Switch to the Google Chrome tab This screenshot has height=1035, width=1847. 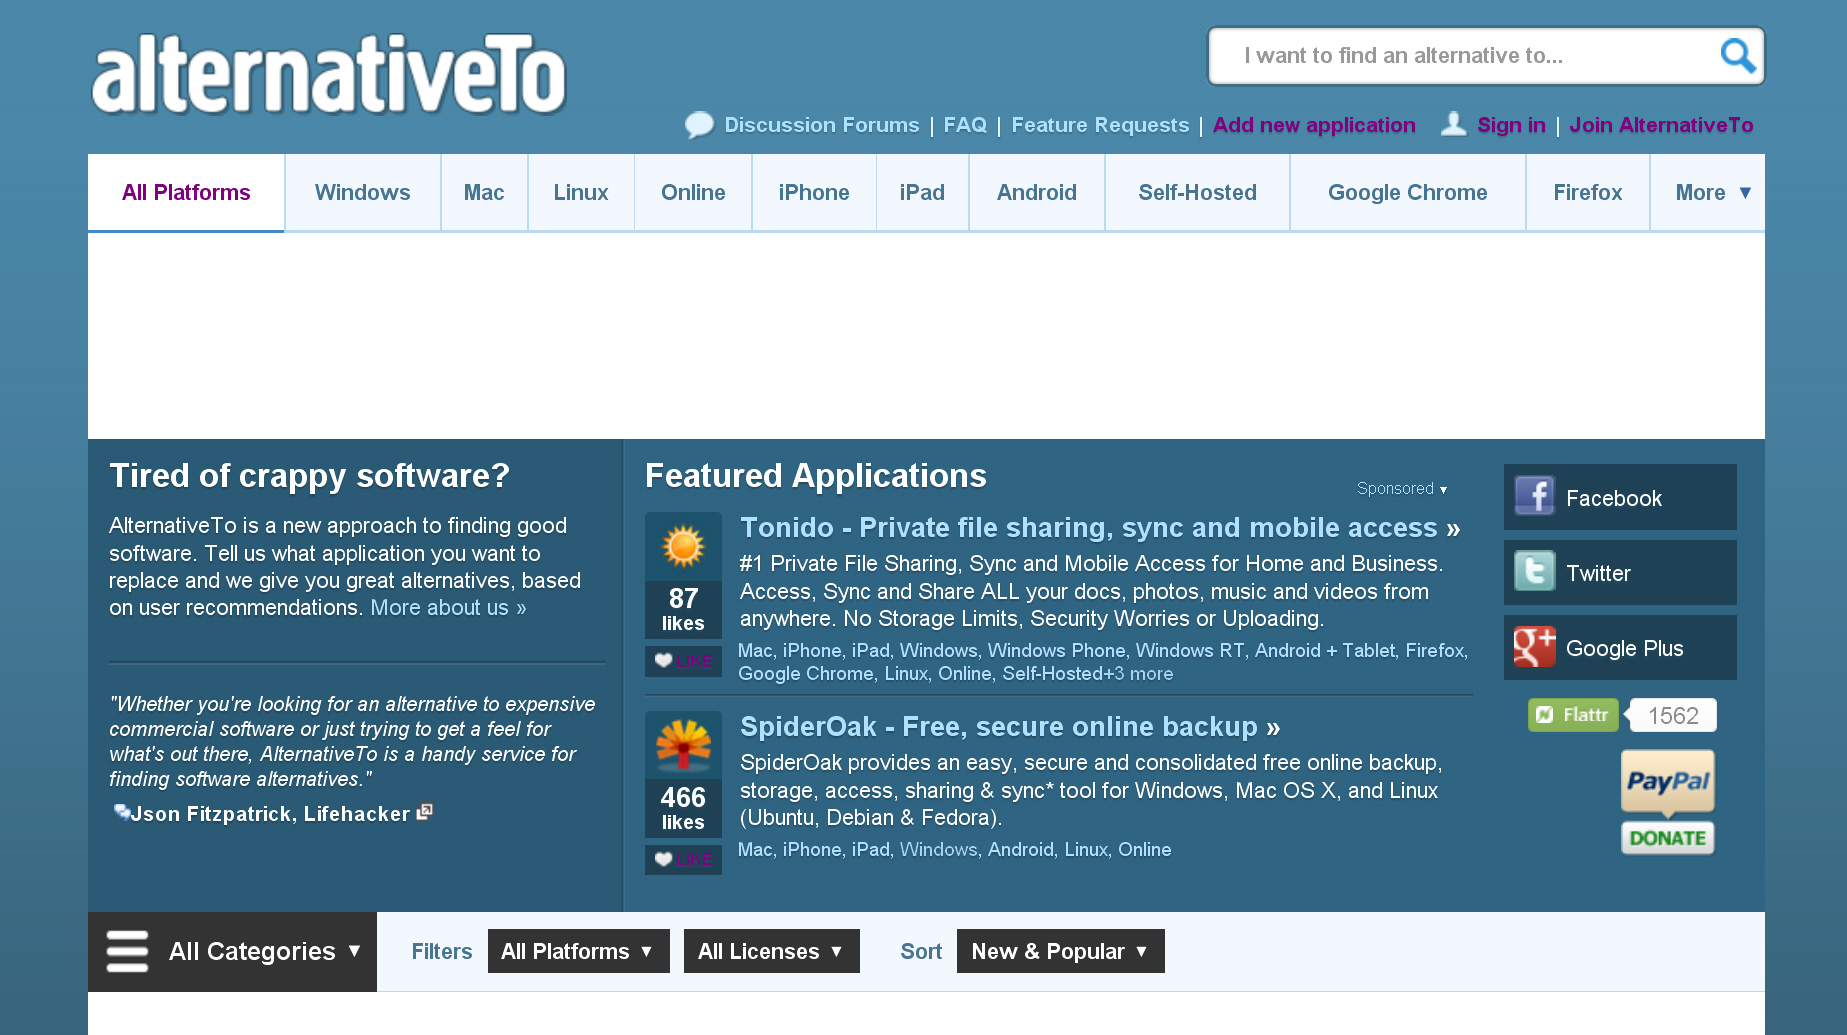point(1408,192)
